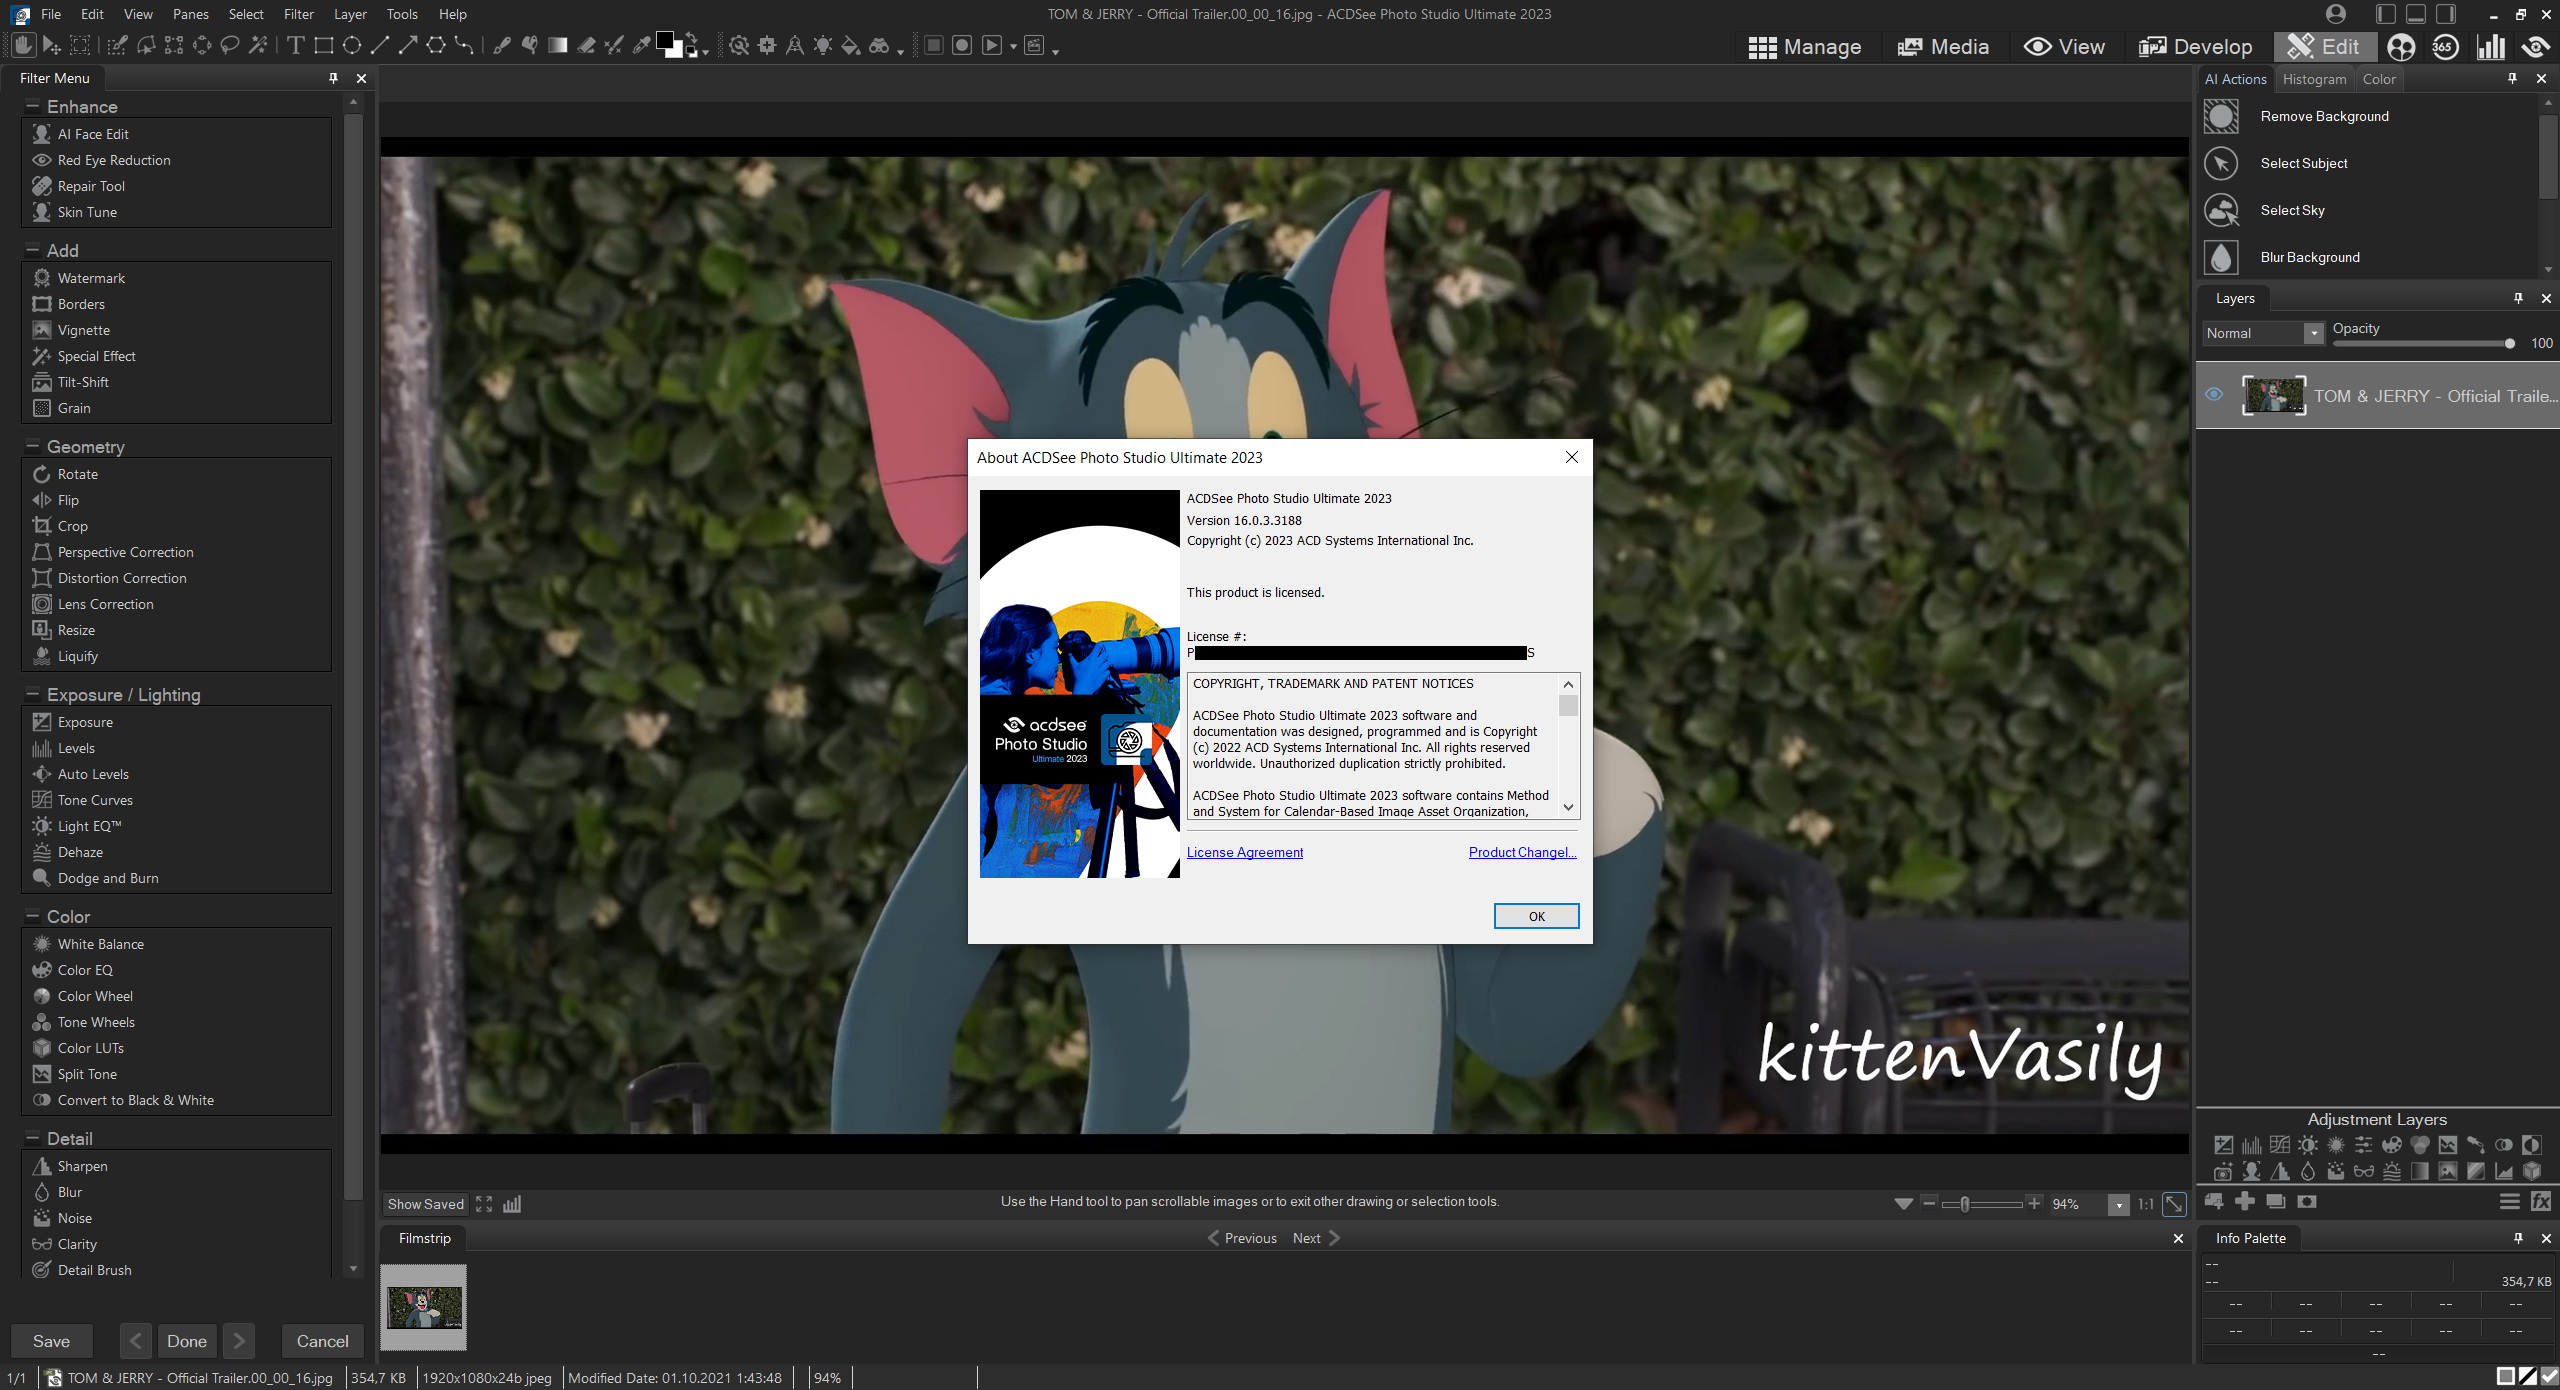This screenshot has width=2560, height=1390.
Task: Pick the Eyedropper tool
Action: [x=642, y=45]
